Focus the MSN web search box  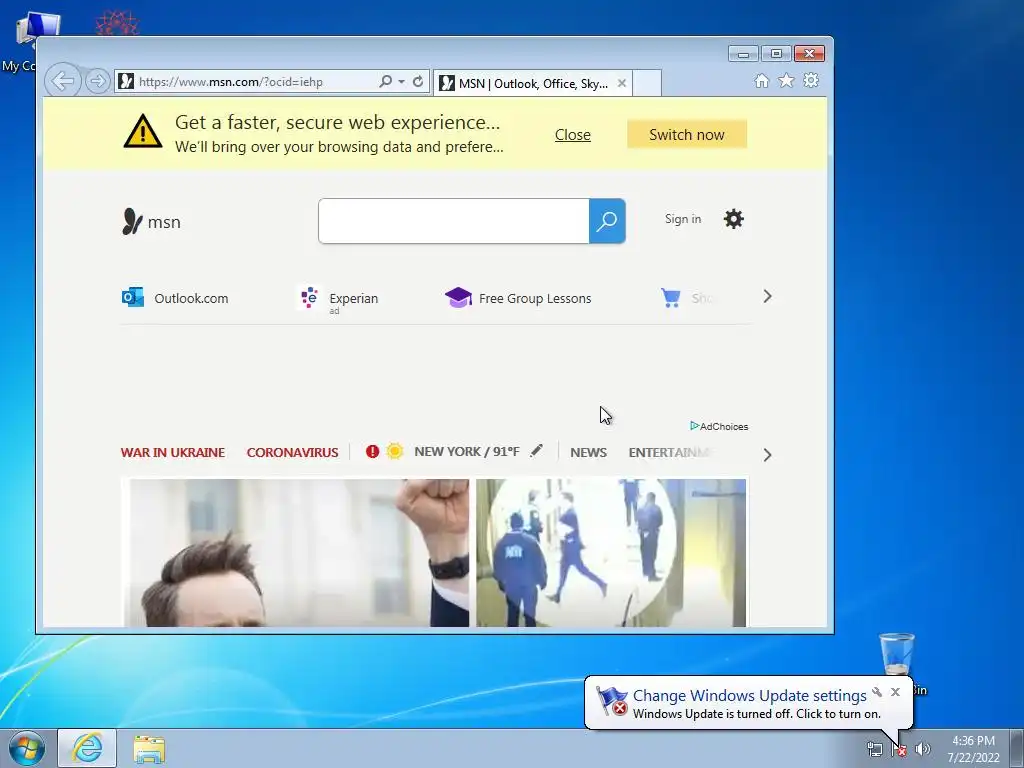click(453, 221)
